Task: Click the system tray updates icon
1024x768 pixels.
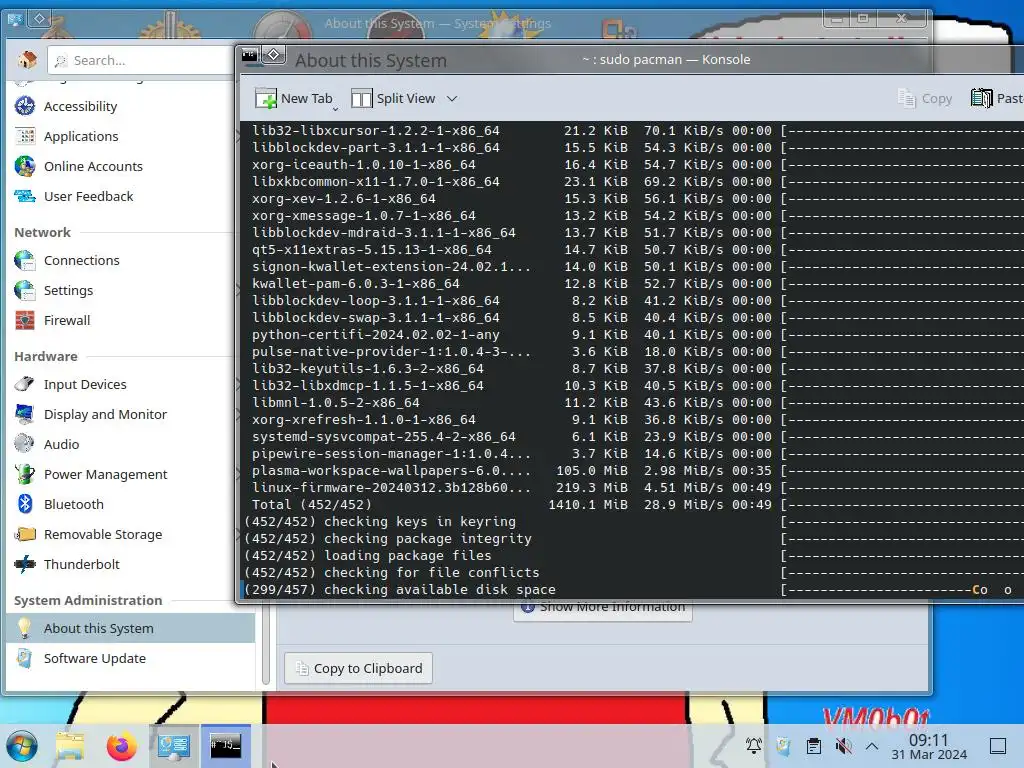Action: click(784, 746)
